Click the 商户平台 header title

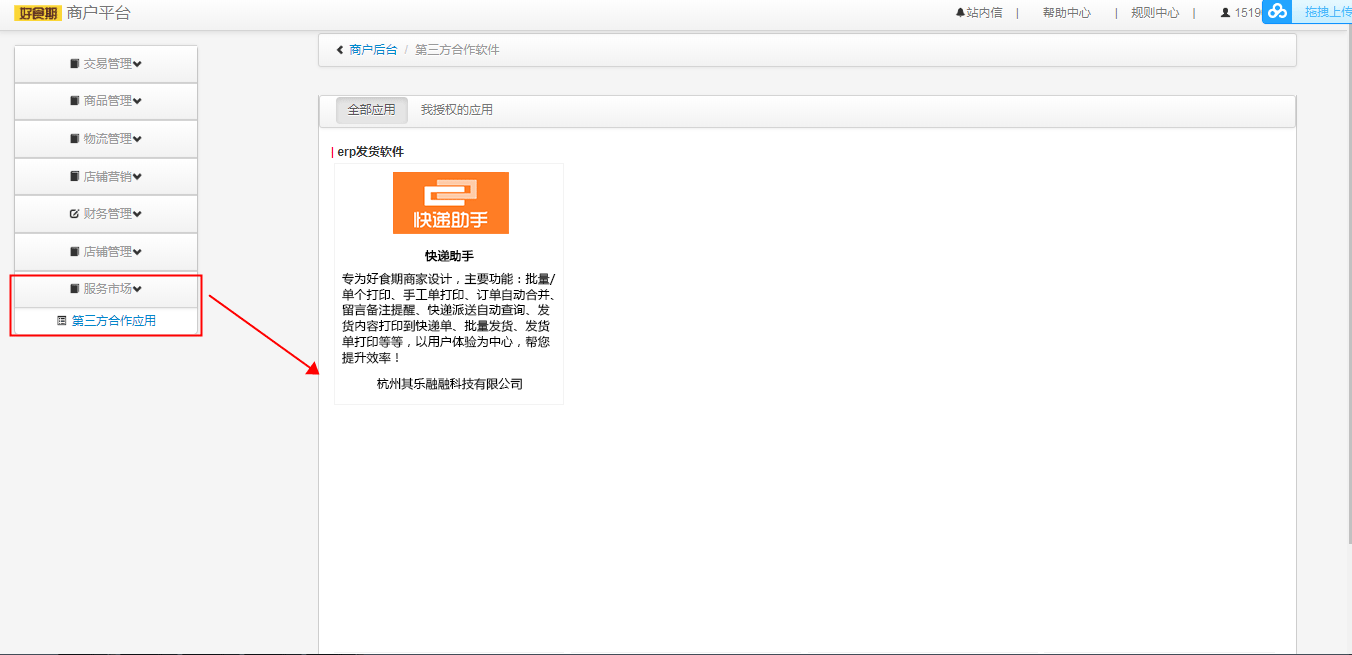coord(98,13)
